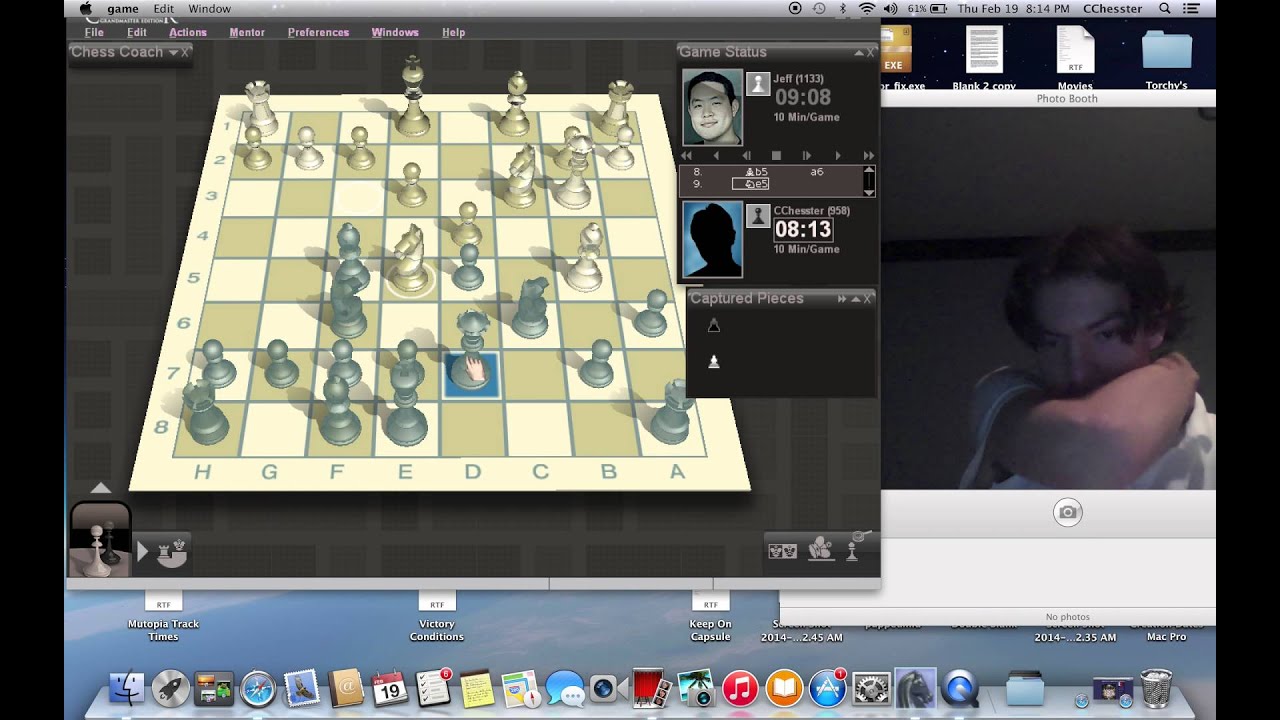Collapse the Game Status panel
1280x720 pixels.
(x=858, y=52)
